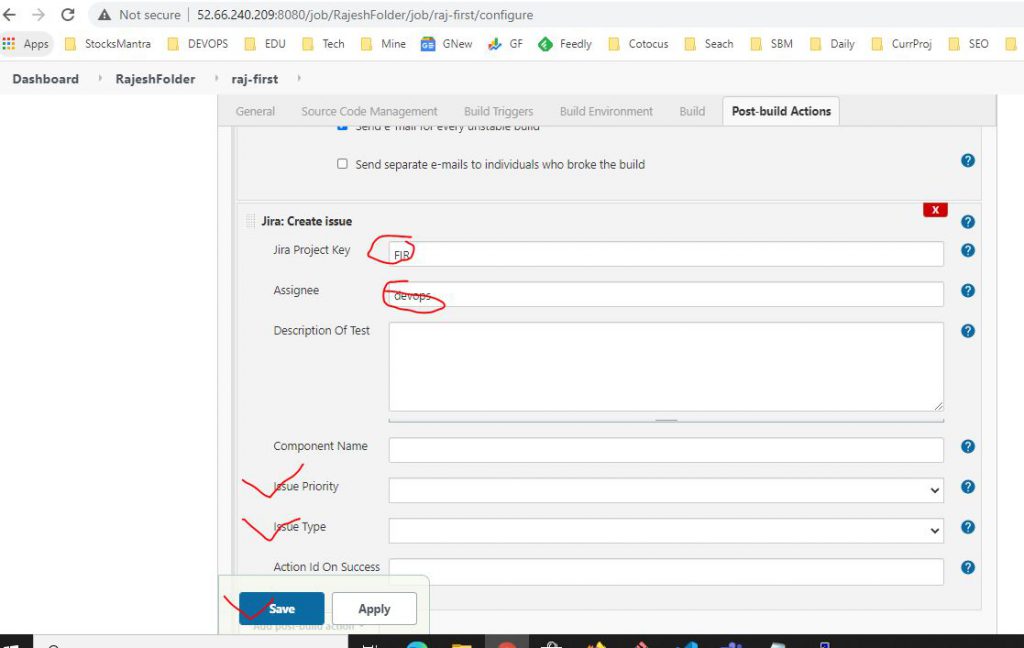
Task: Show help for Component Name field
Action: [x=967, y=447]
